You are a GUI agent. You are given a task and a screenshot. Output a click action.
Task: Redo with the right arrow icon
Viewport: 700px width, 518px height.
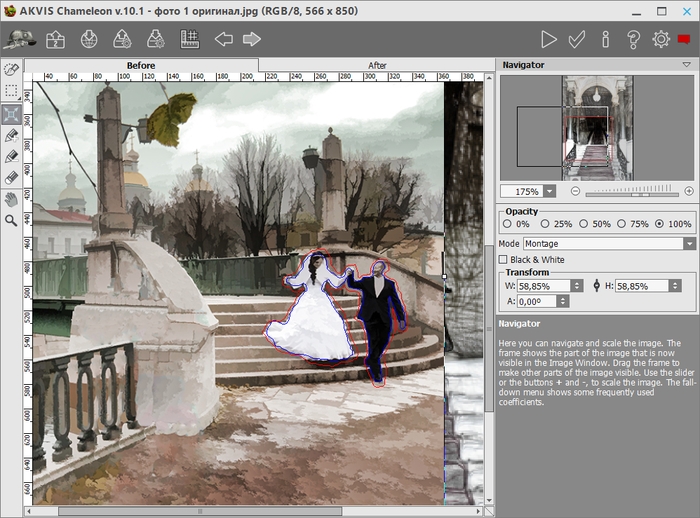pos(252,39)
